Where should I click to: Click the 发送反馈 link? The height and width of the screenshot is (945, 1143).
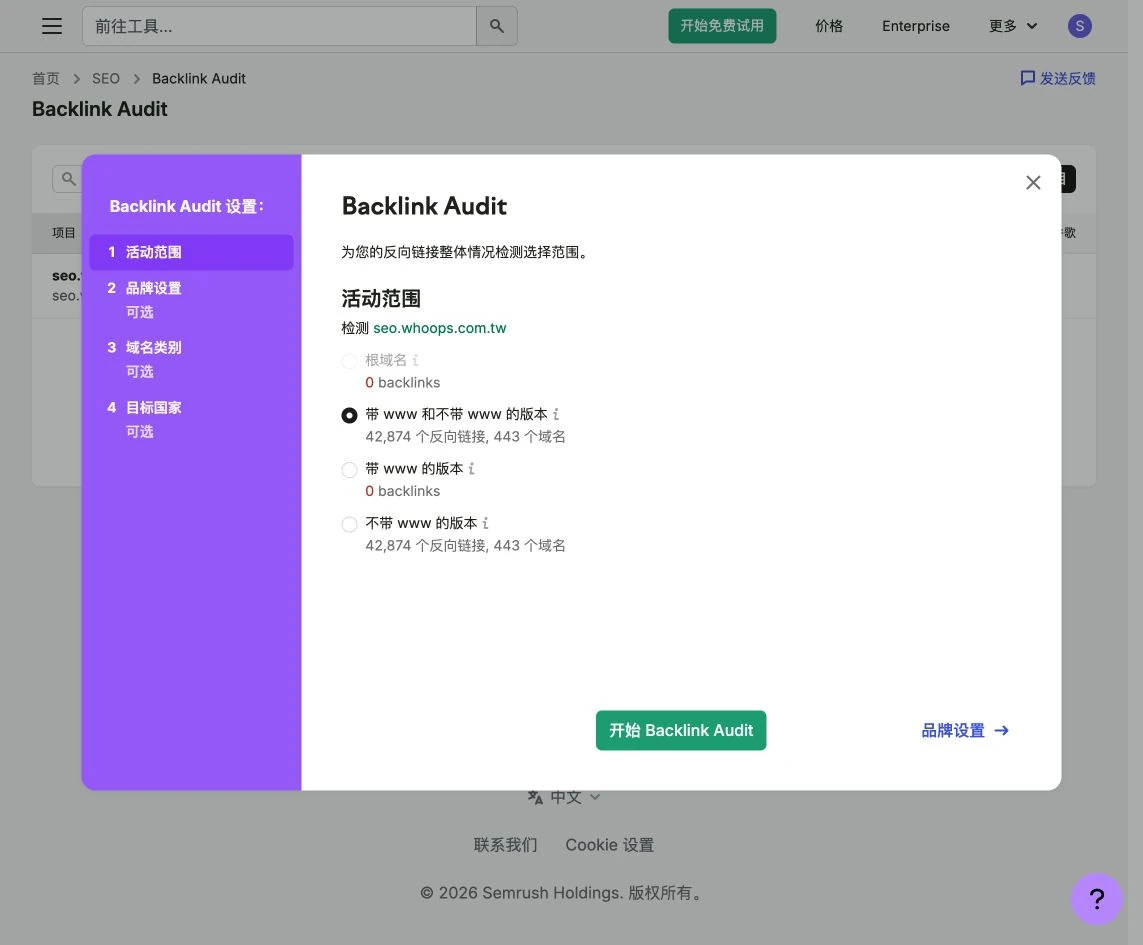click(1058, 78)
